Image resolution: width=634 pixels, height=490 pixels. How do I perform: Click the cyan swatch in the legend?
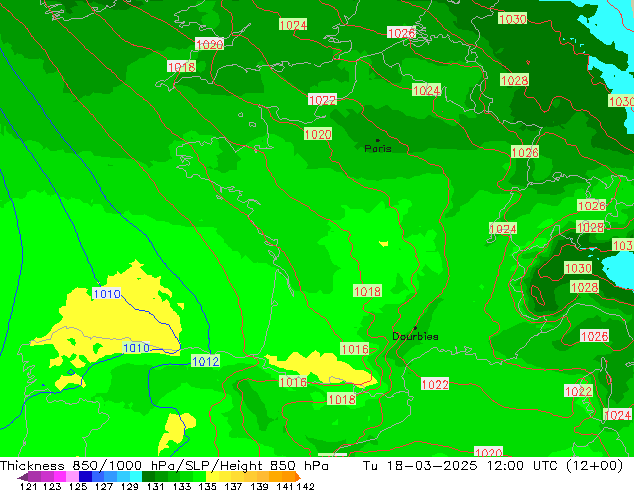tap(136, 477)
